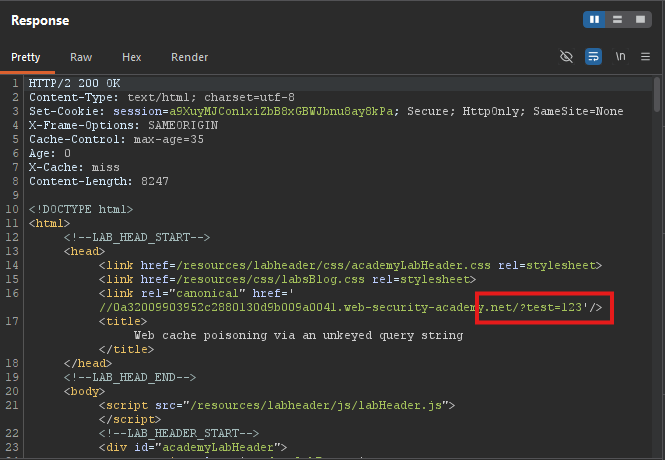This screenshot has width=665, height=460.
Task: Select the top/bottom layout icon
Action: click(618, 20)
